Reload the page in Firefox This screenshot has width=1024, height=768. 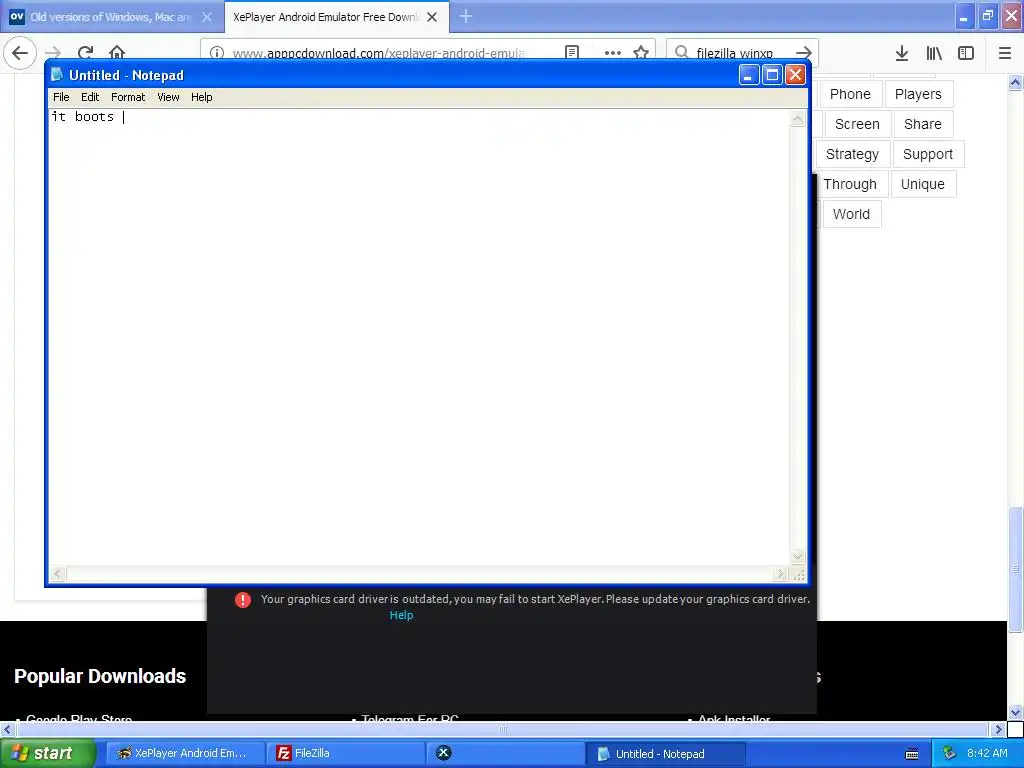[86, 53]
